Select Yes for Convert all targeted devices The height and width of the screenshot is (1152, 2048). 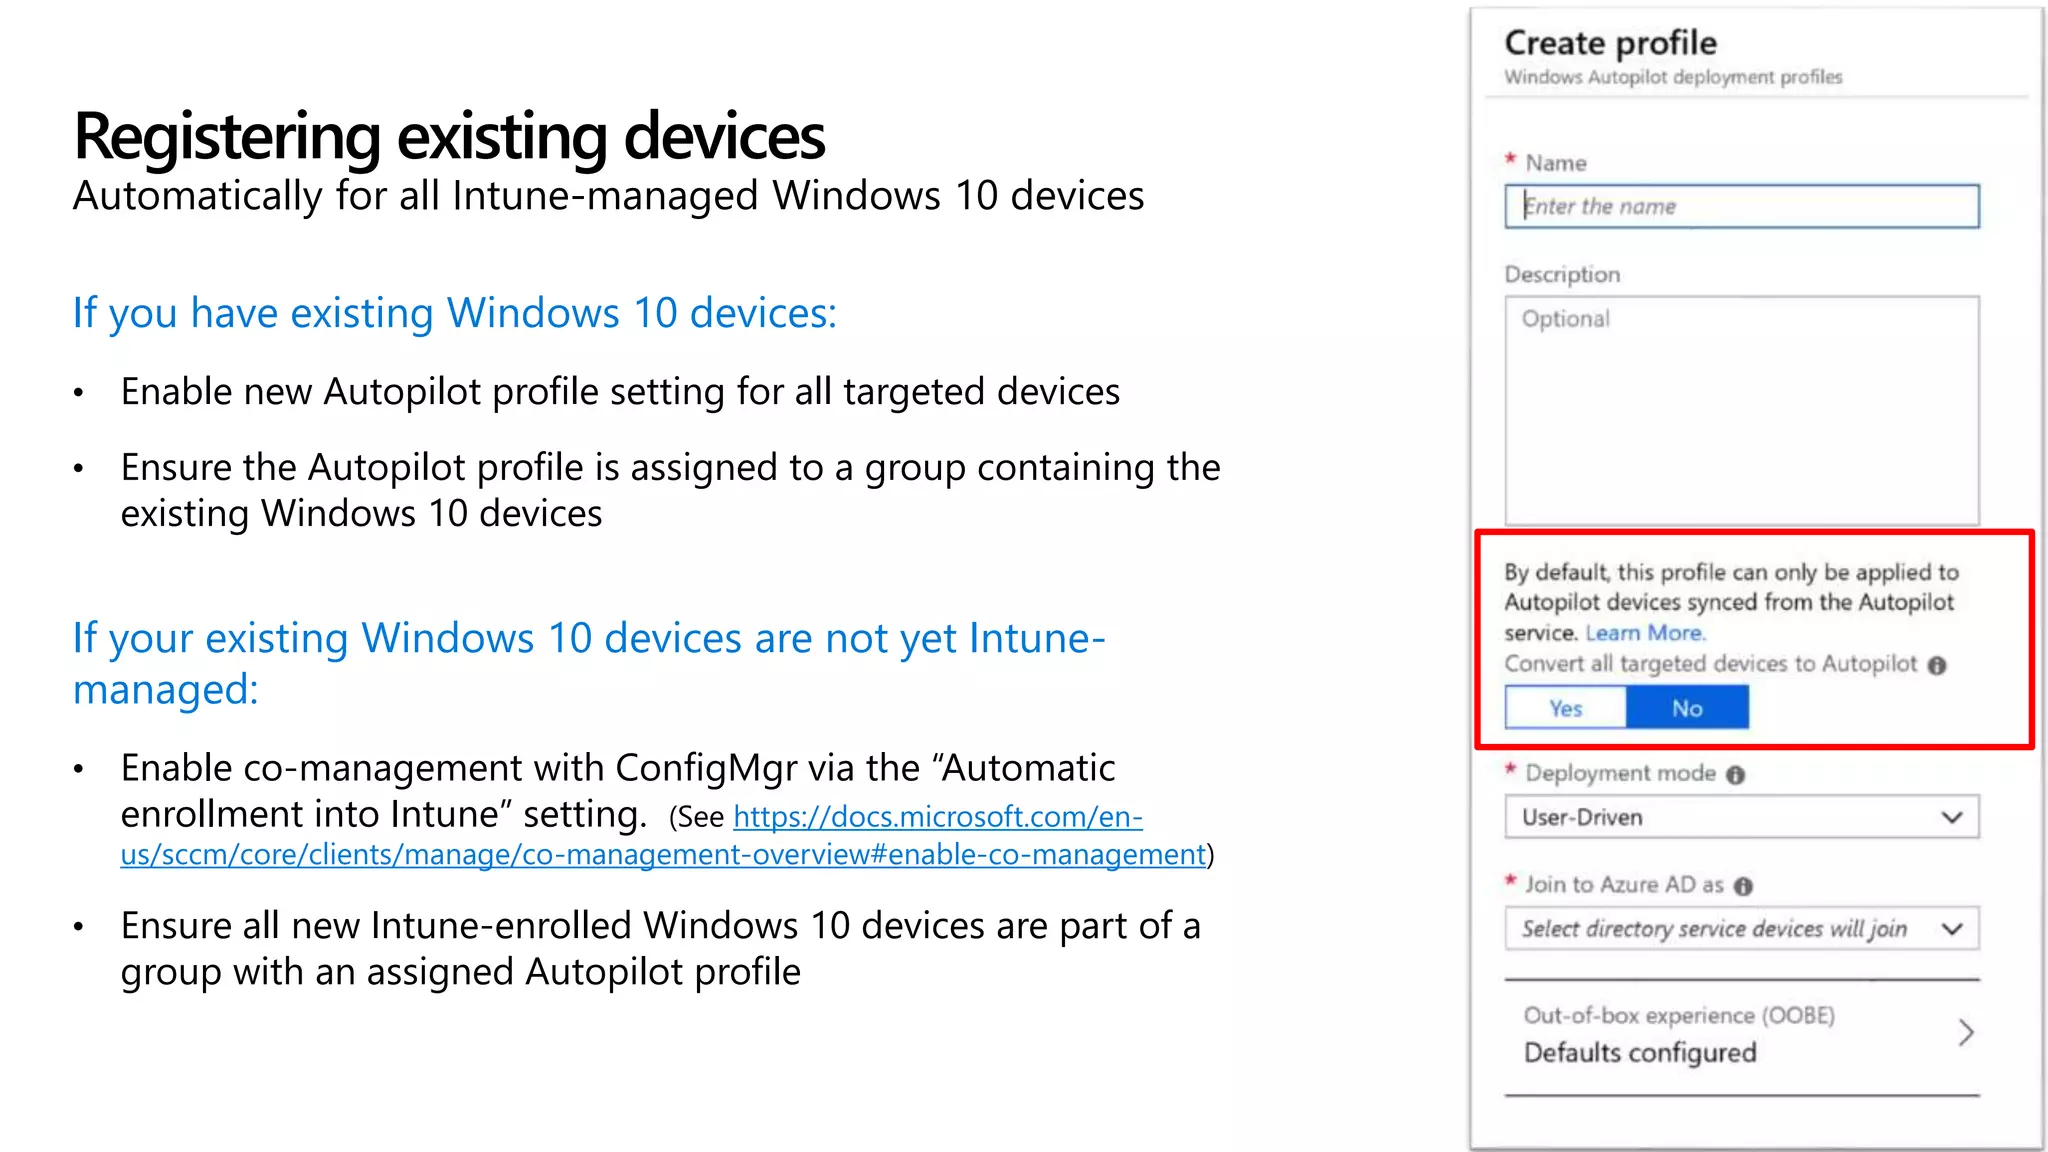pos(1566,708)
